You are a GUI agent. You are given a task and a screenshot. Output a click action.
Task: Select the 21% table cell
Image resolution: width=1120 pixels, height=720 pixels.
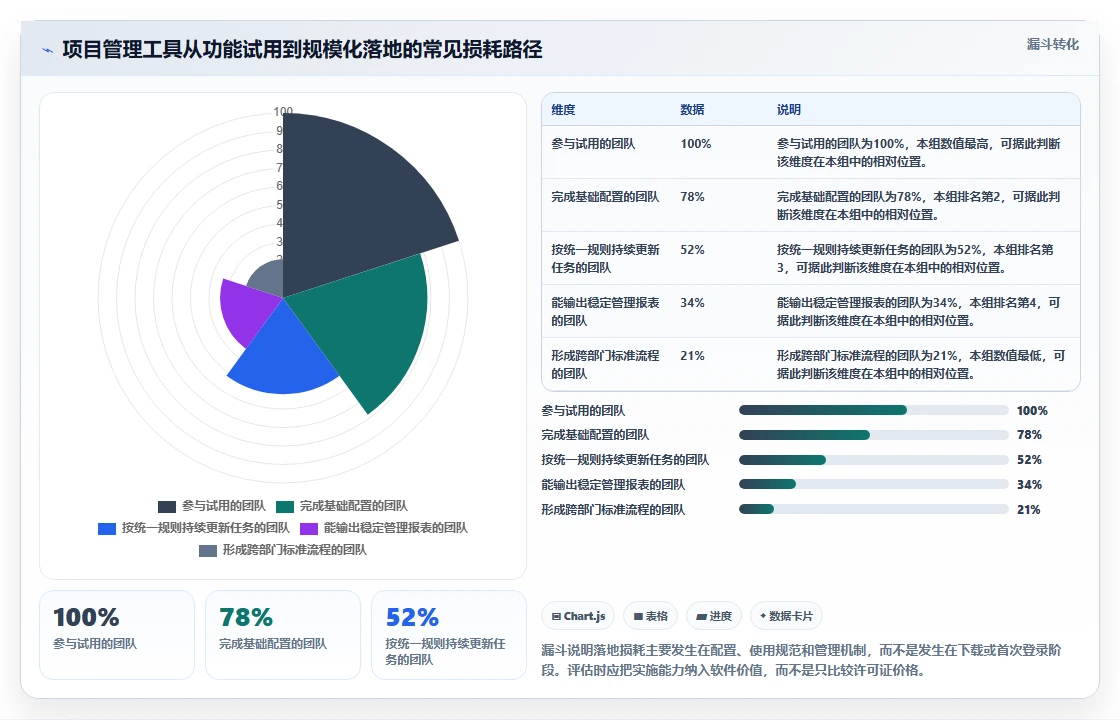(692, 355)
